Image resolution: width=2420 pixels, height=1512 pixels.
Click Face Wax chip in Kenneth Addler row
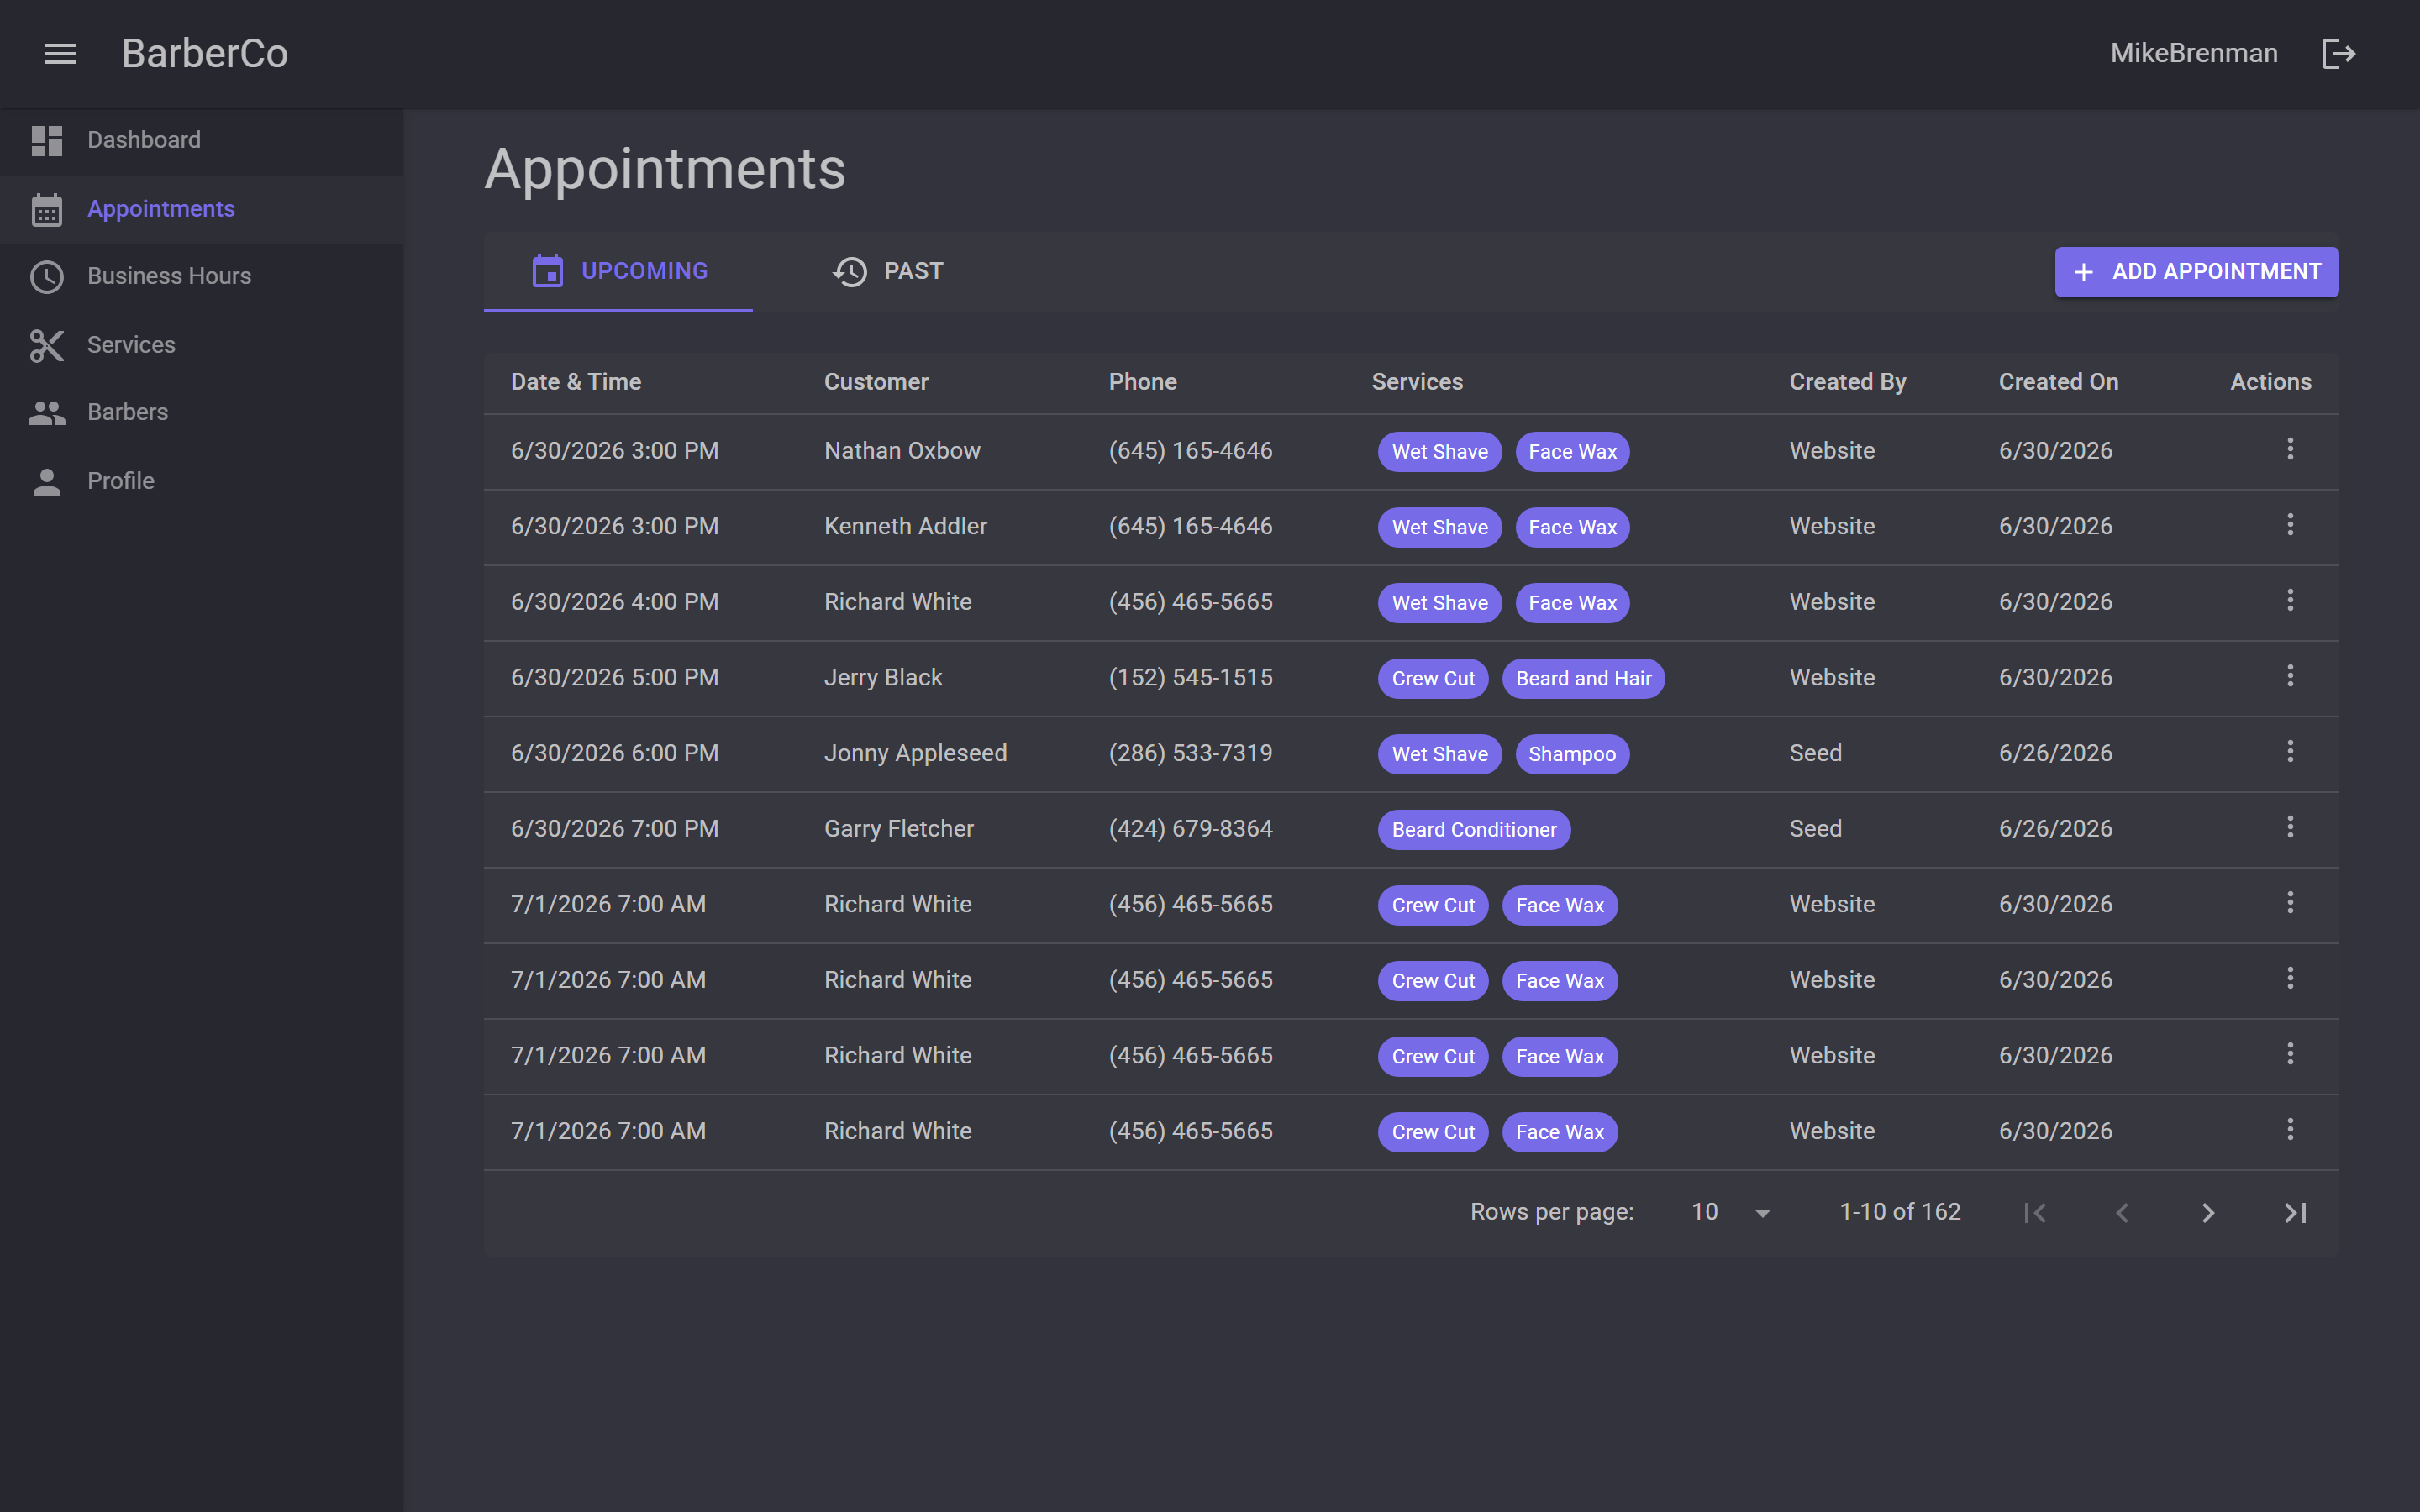[x=1572, y=528]
